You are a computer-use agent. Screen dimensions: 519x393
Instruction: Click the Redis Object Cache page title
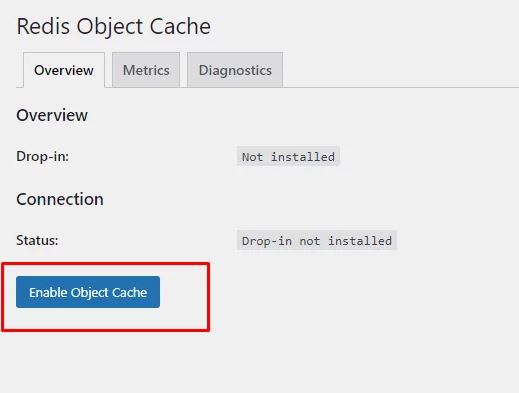(114, 27)
